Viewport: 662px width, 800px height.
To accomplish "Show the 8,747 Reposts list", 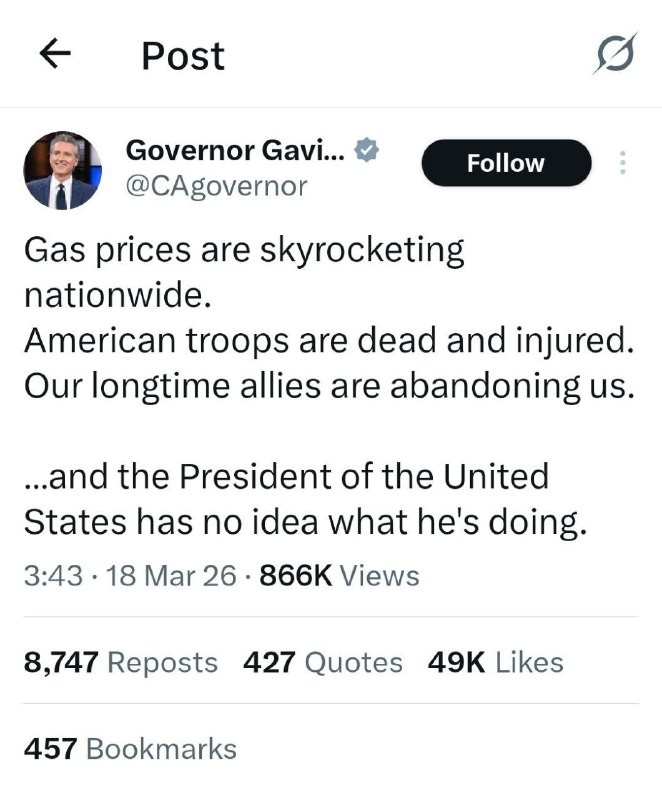I will click(120, 662).
